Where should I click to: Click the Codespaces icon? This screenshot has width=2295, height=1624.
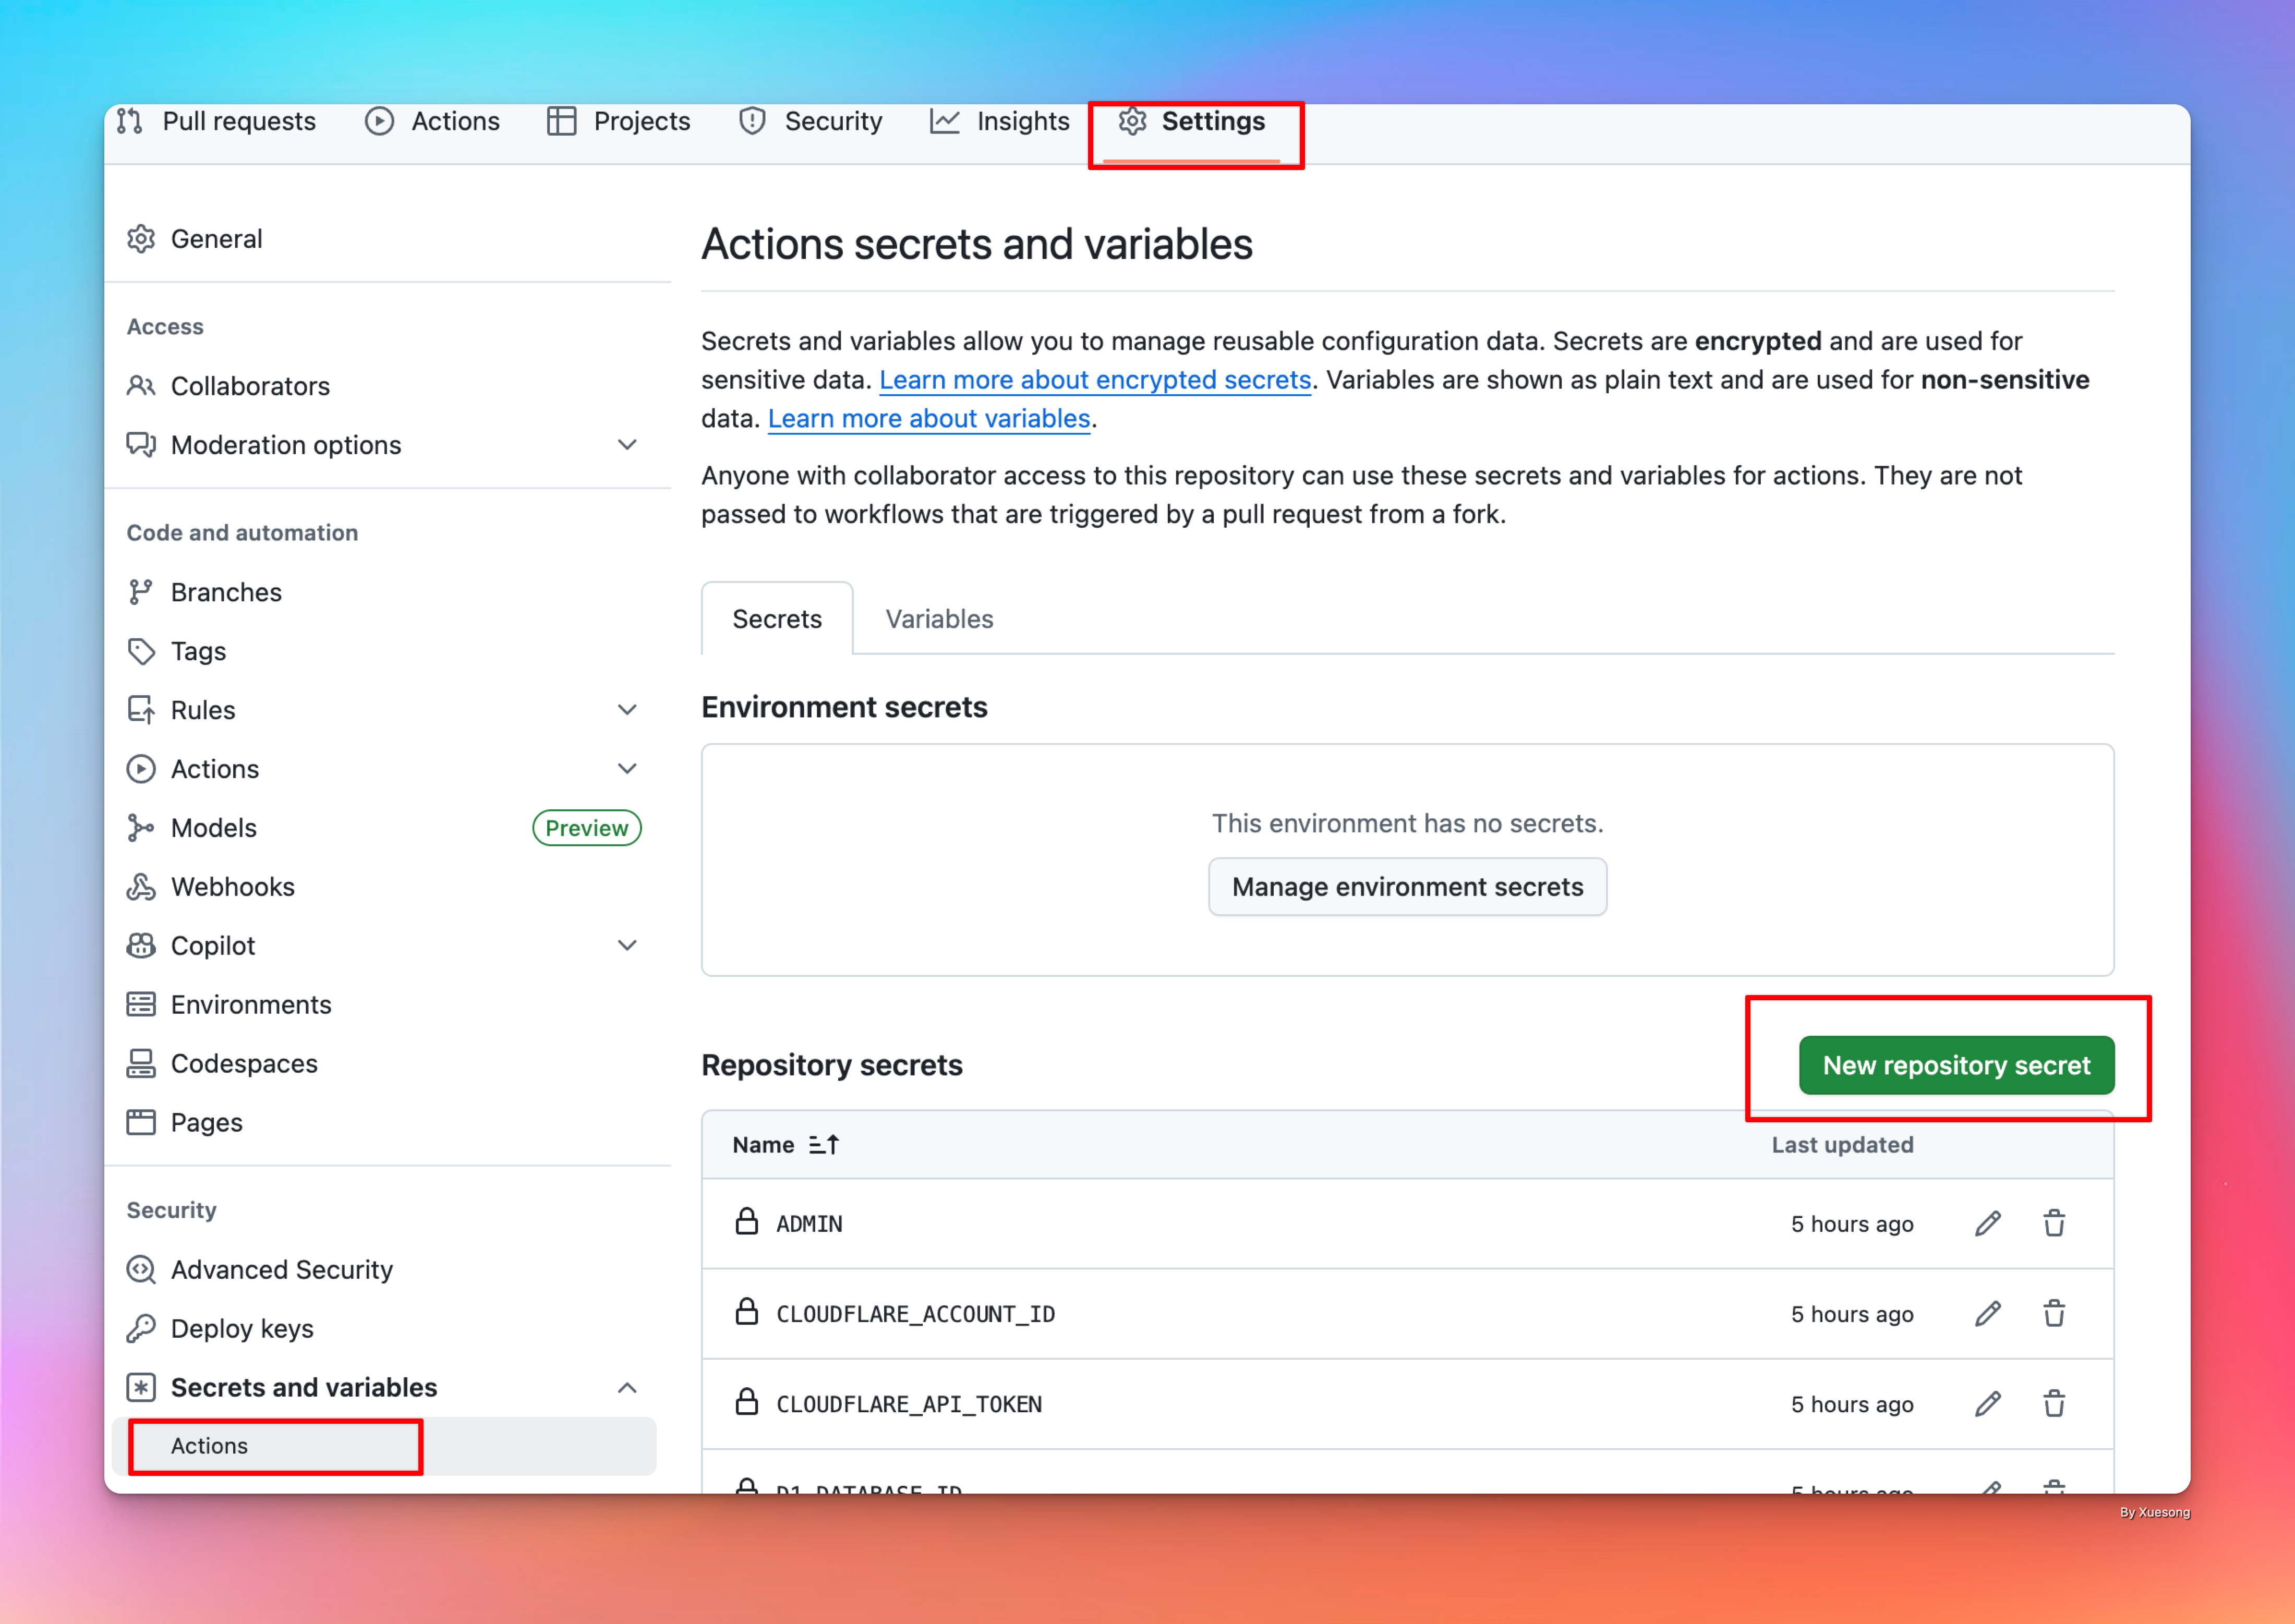(x=141, y=1064)
